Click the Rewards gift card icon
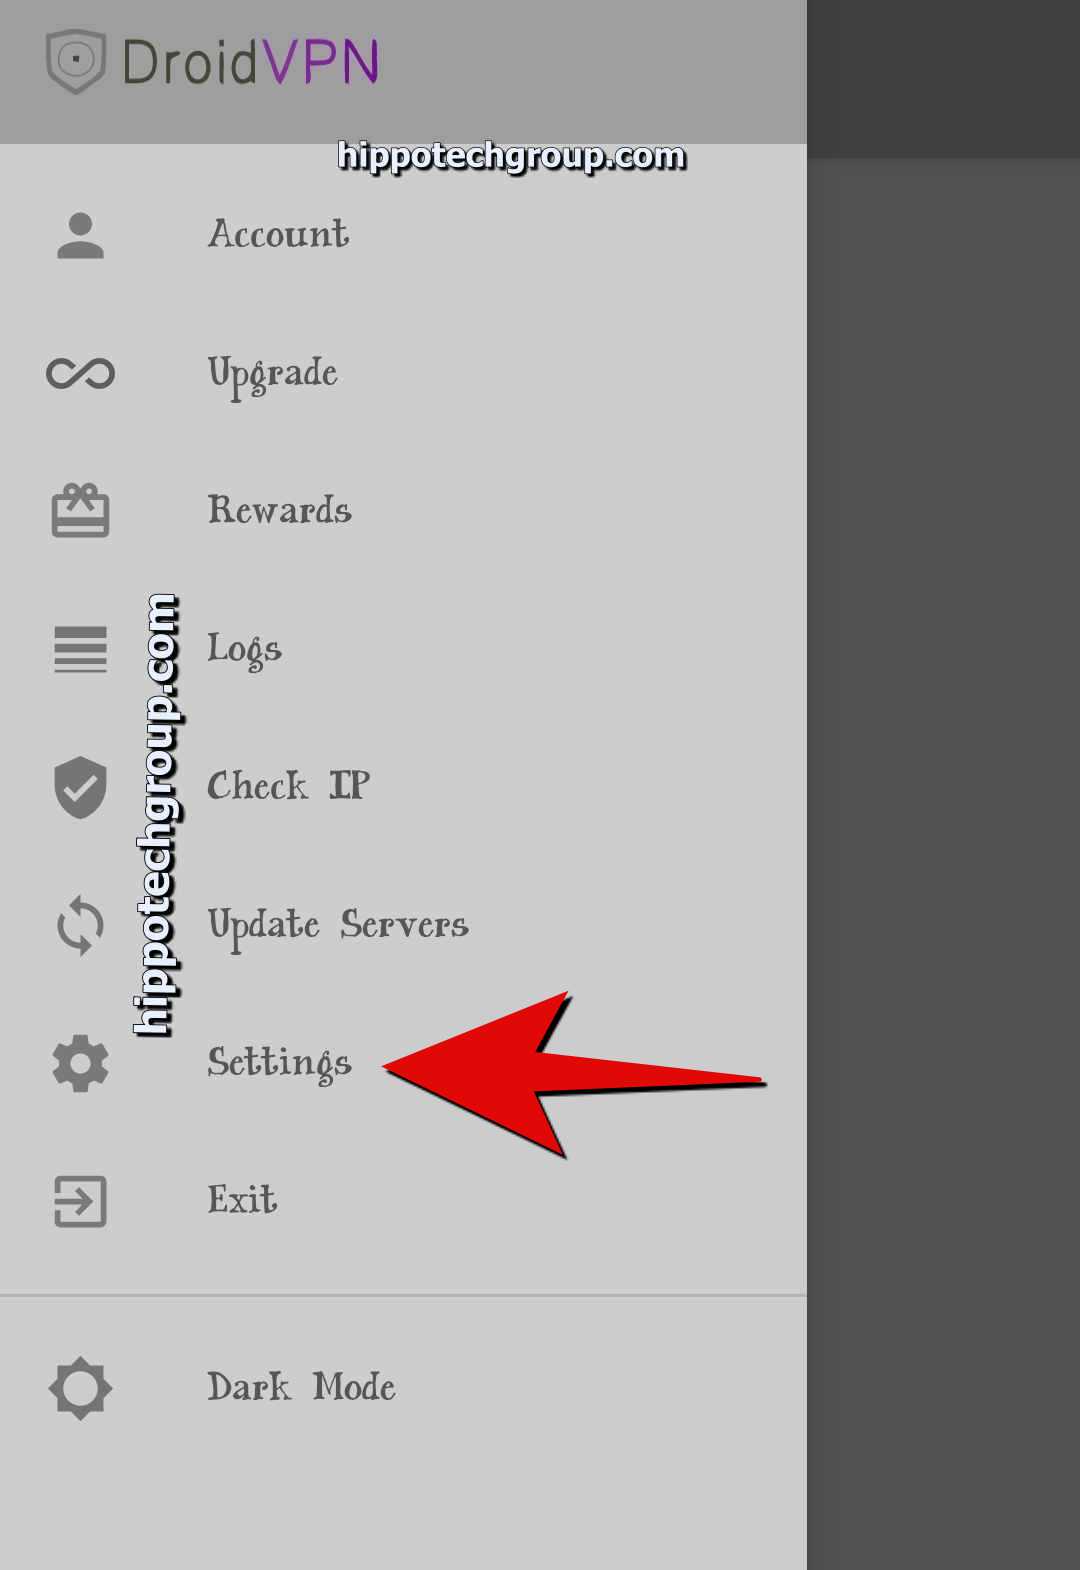This screenshot has width=1080, height=1570. pos(80,511)
